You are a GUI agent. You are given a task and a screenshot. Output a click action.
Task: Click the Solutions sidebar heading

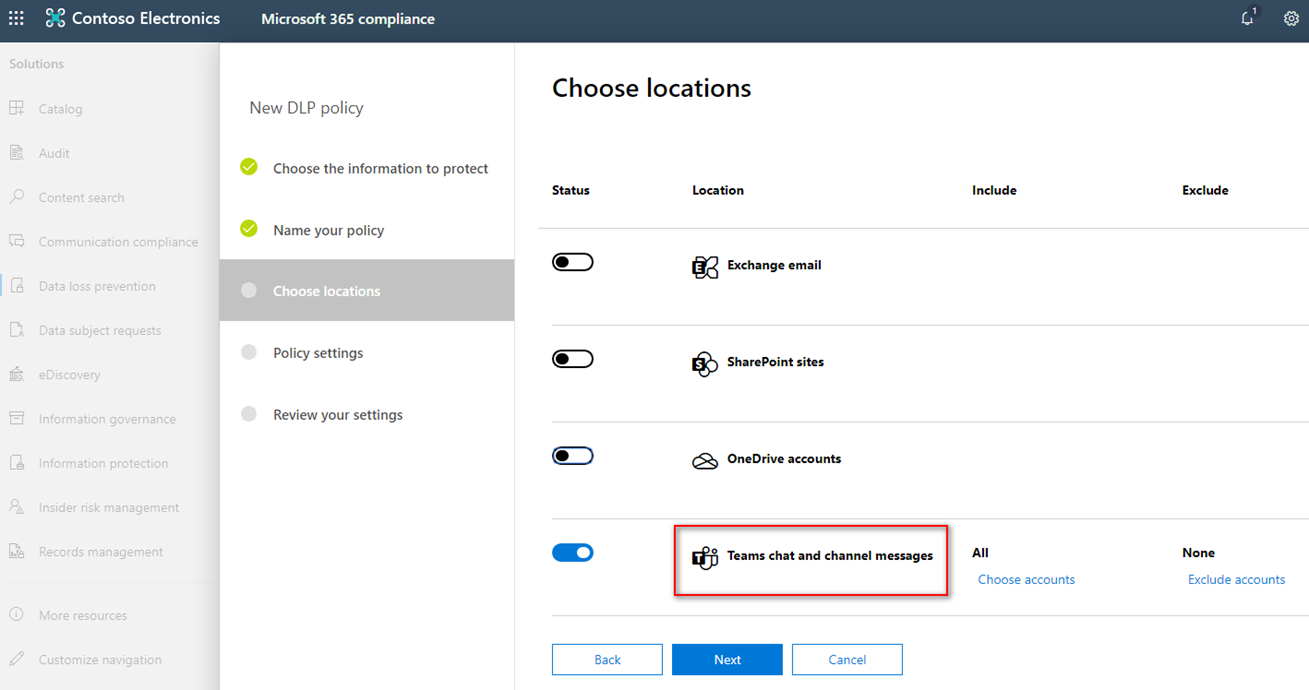click(36, 63)
